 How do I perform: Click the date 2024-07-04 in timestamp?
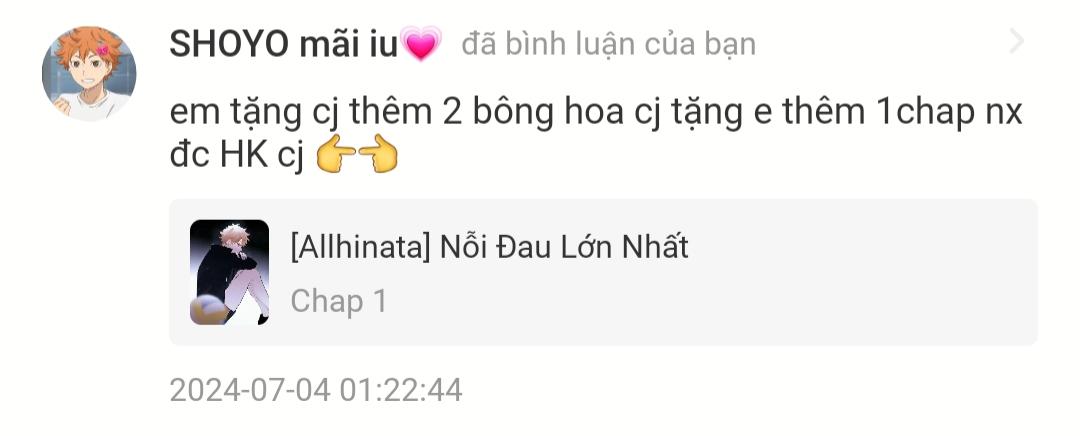coord(250,390)
